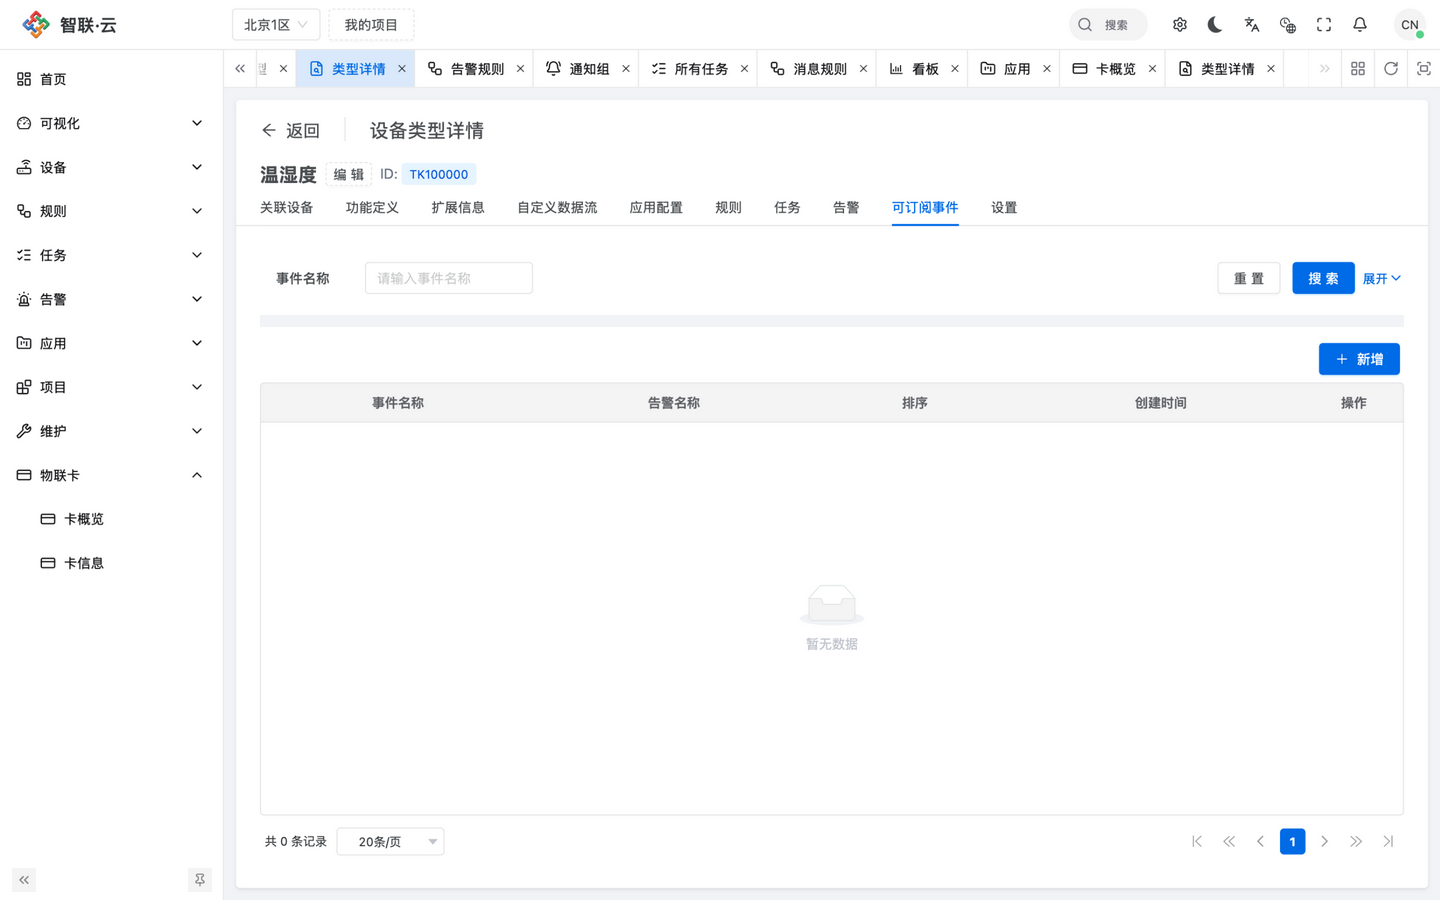The image size is (1440, 900).
Task: Switch to the 功能定义 tab
Action: pos(372,208)
